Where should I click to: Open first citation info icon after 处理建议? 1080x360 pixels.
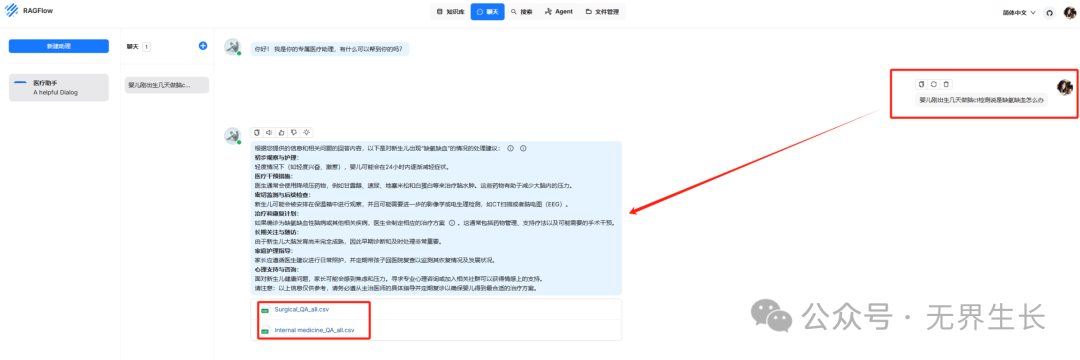click(x=510, y=148)
